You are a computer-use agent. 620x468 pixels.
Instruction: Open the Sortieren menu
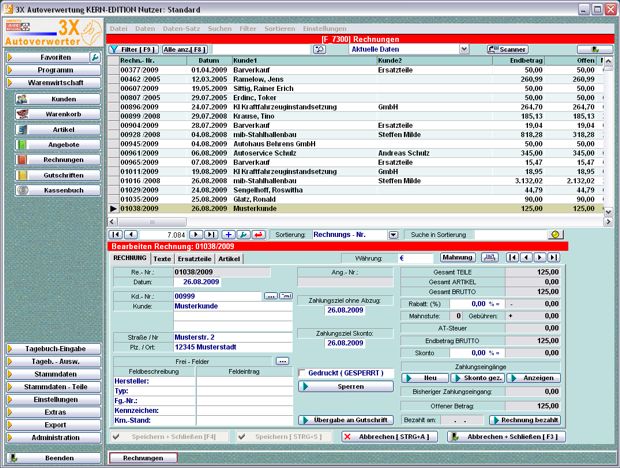pyautogui.click(x=280, y=28)
